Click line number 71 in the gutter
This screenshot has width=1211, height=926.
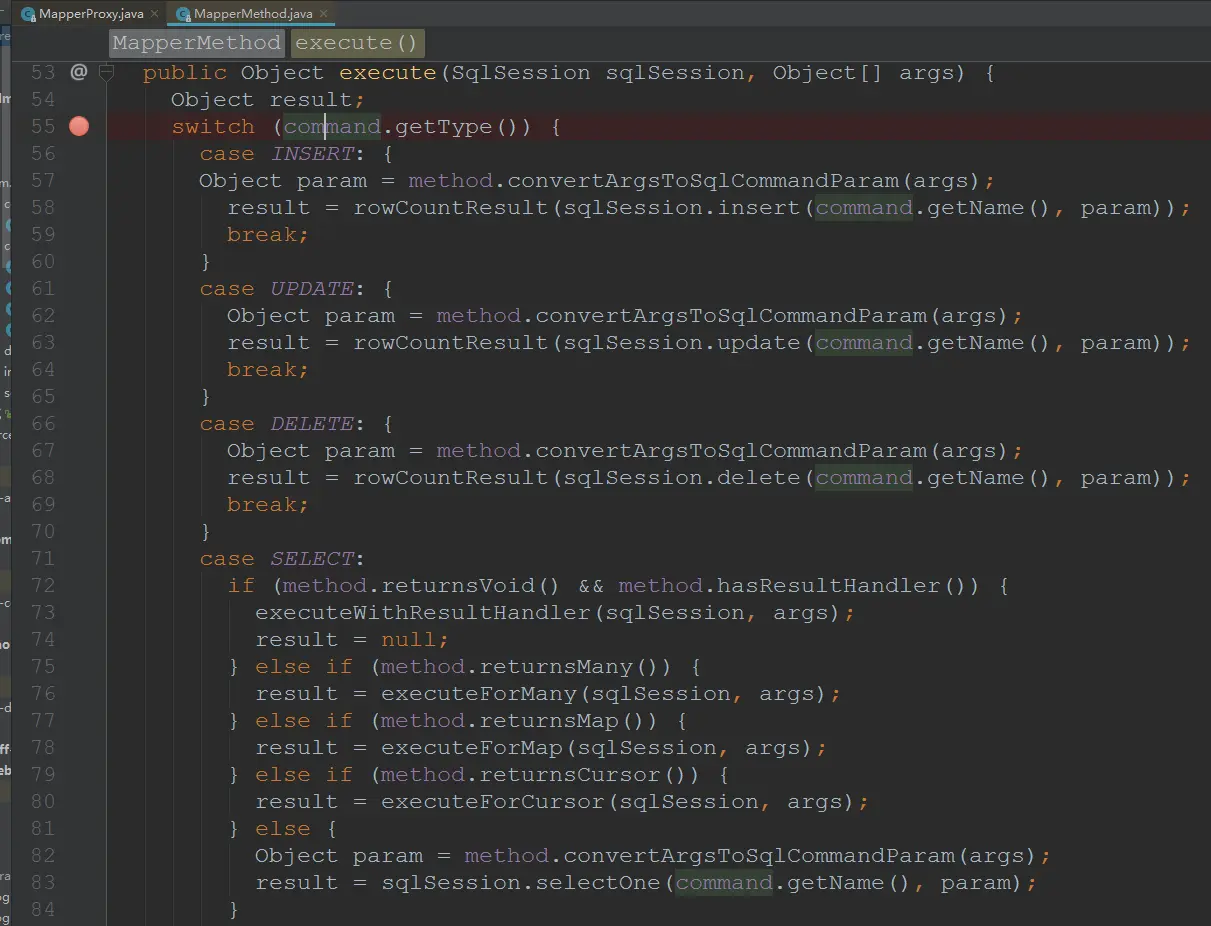click(43, 558)
